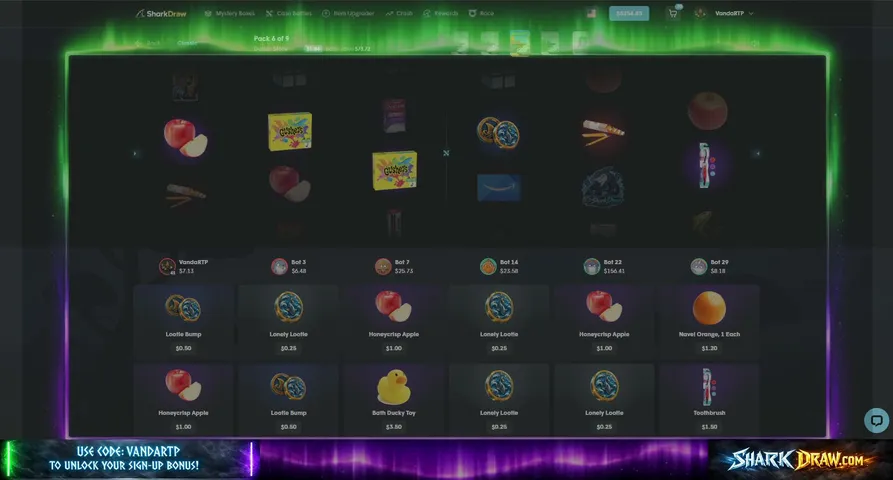Click the Bot 29 name label
Viewport: 893px width, 480px height.
720,262
